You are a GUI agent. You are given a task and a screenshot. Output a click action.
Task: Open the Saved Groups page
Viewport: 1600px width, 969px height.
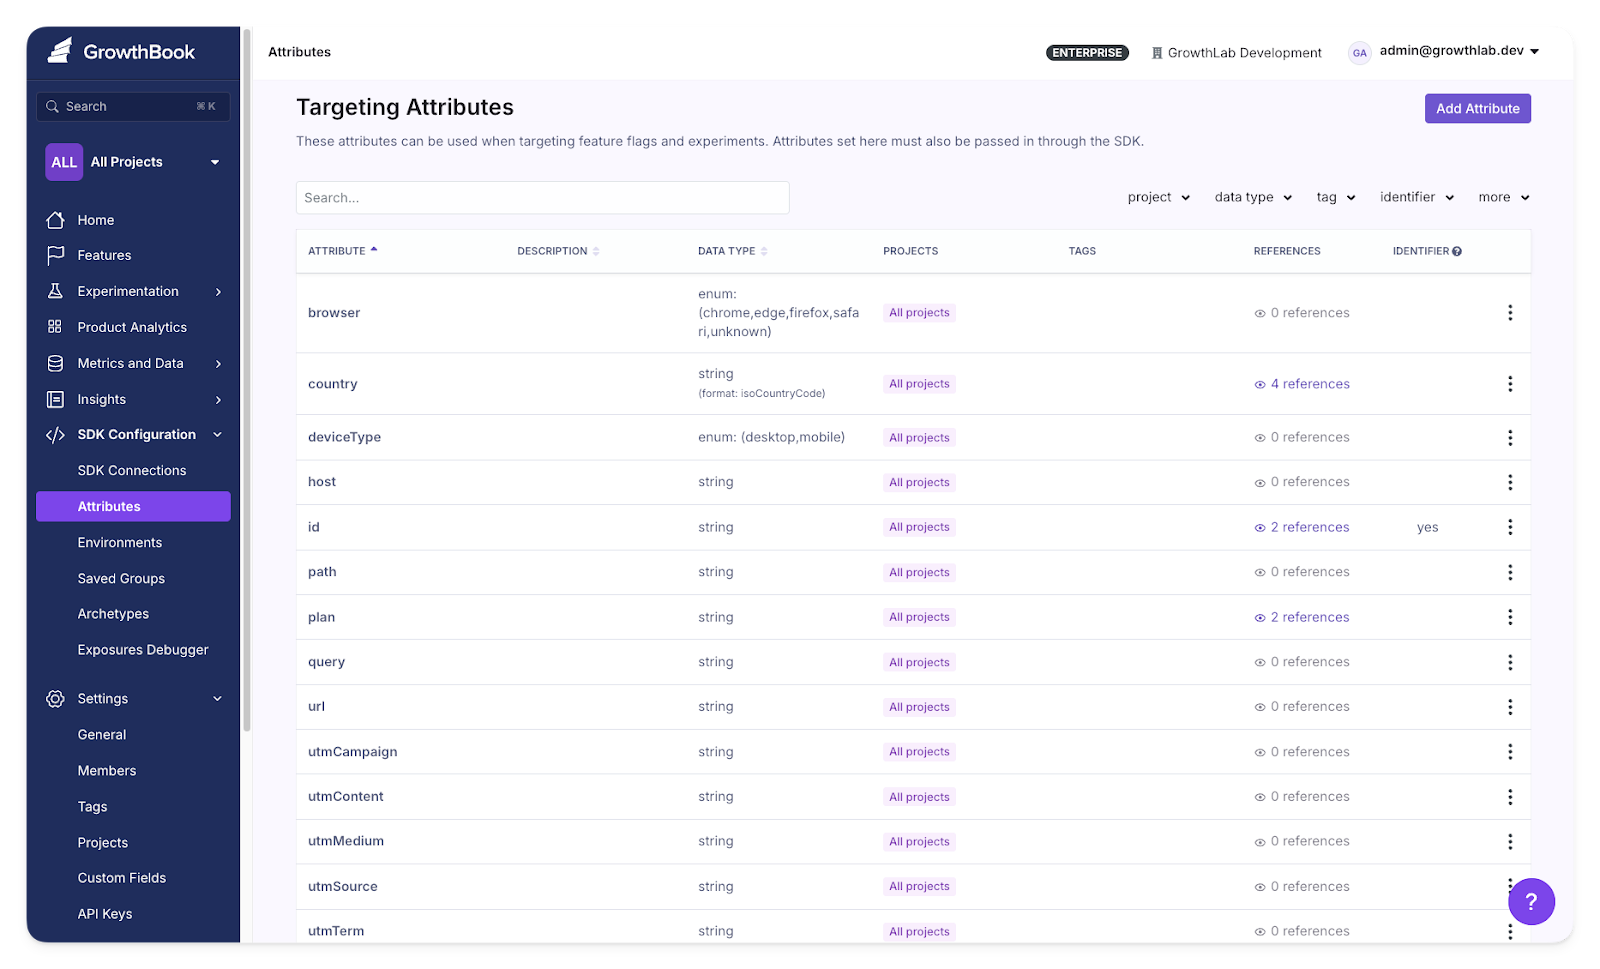121,578
